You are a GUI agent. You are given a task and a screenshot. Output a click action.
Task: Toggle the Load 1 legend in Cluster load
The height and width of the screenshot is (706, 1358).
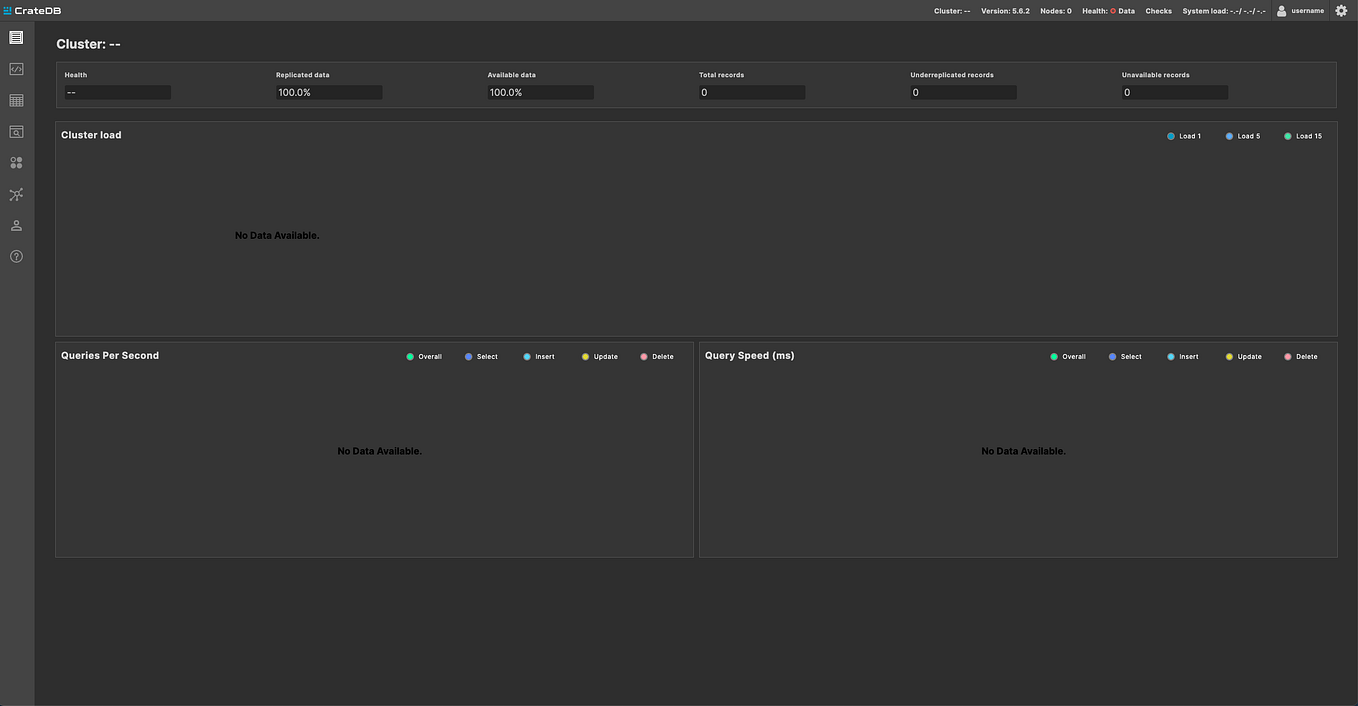pos(1184,136)
